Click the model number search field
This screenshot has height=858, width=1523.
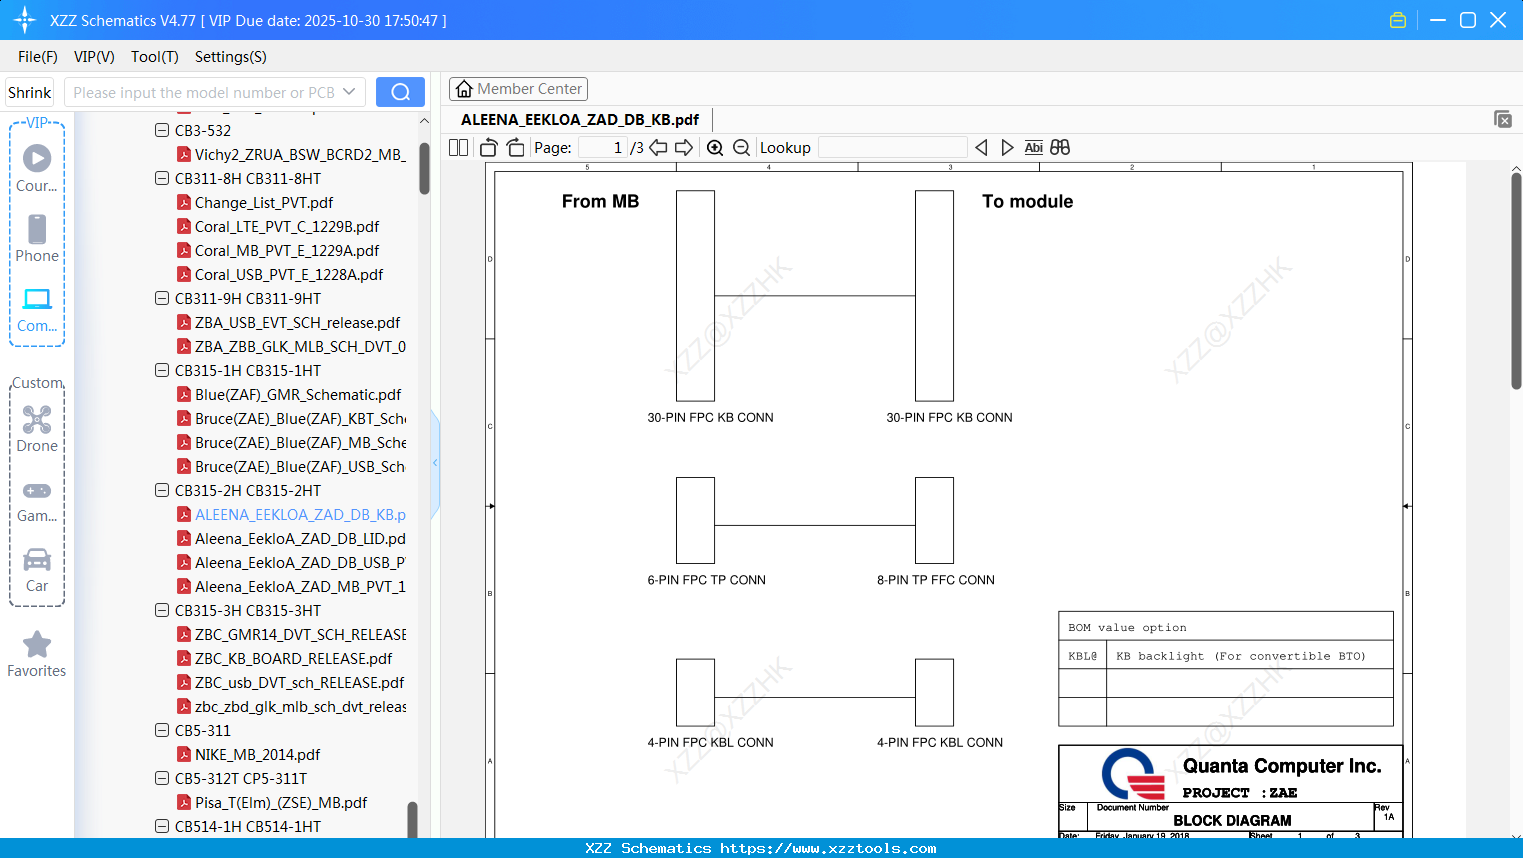(202, 92)
